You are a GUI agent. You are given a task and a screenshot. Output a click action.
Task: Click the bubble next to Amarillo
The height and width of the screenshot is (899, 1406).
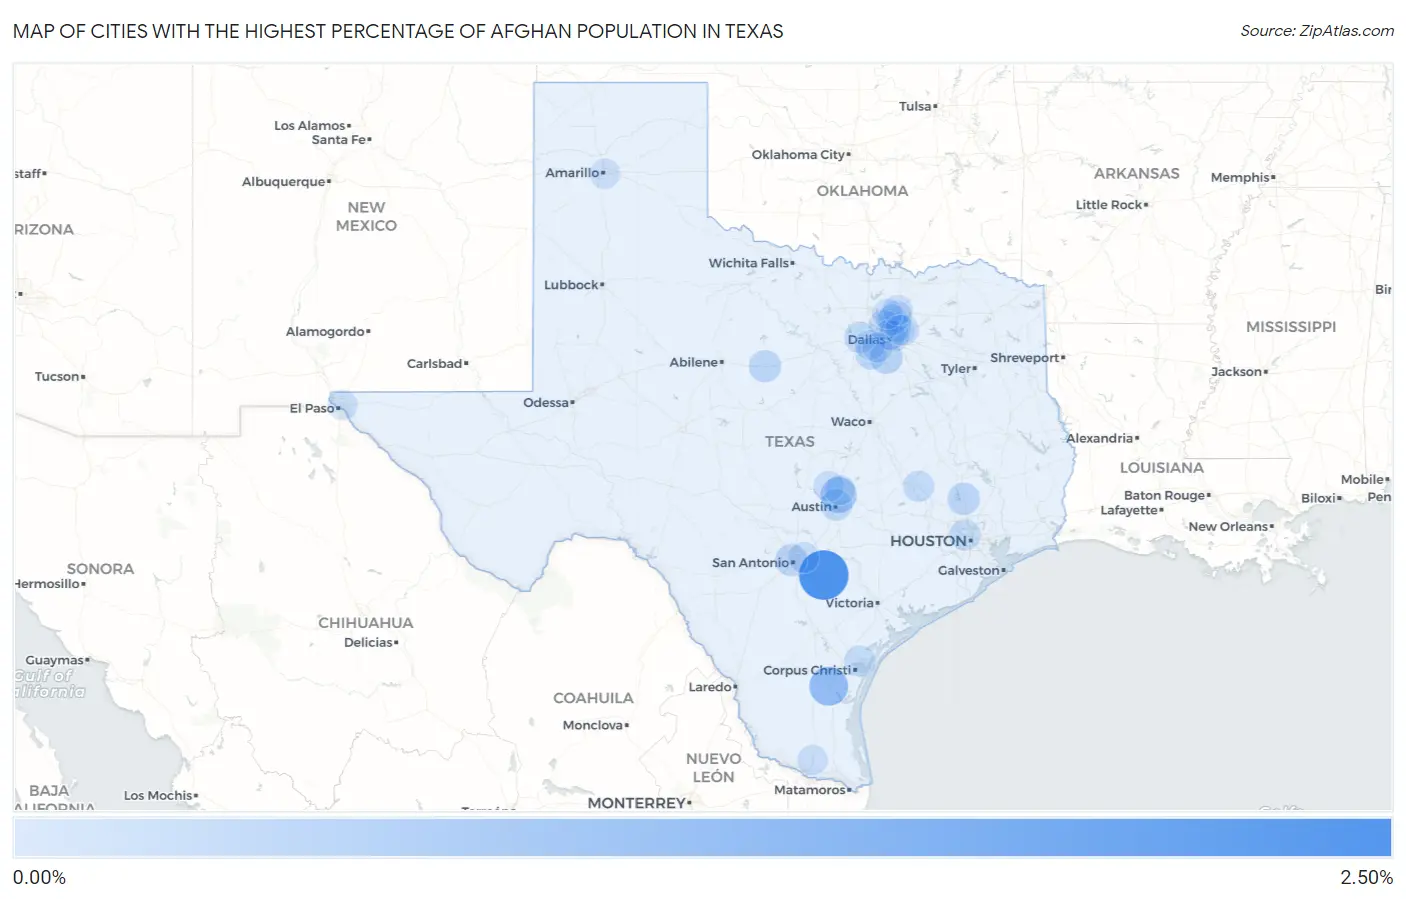click(604, 173)
